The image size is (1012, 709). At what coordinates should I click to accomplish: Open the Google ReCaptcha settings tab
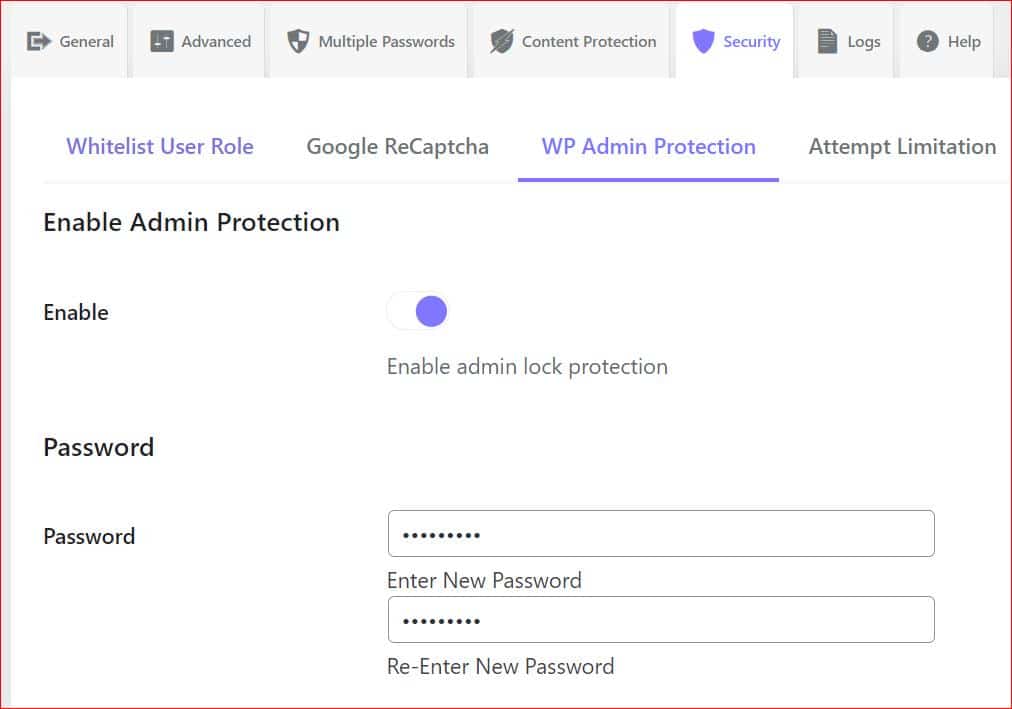point(396,146)
